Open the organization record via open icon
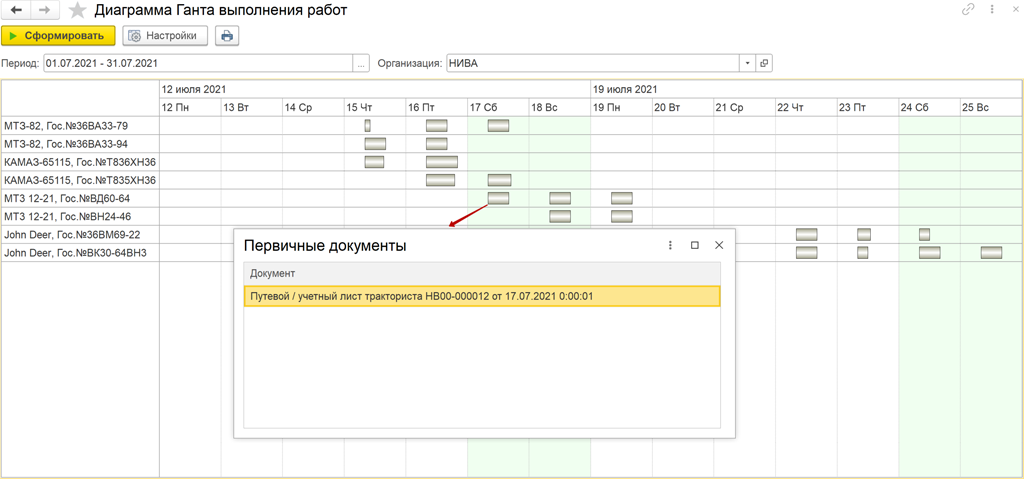Viewport: 1024px width, 479px height. pos(764,63)
